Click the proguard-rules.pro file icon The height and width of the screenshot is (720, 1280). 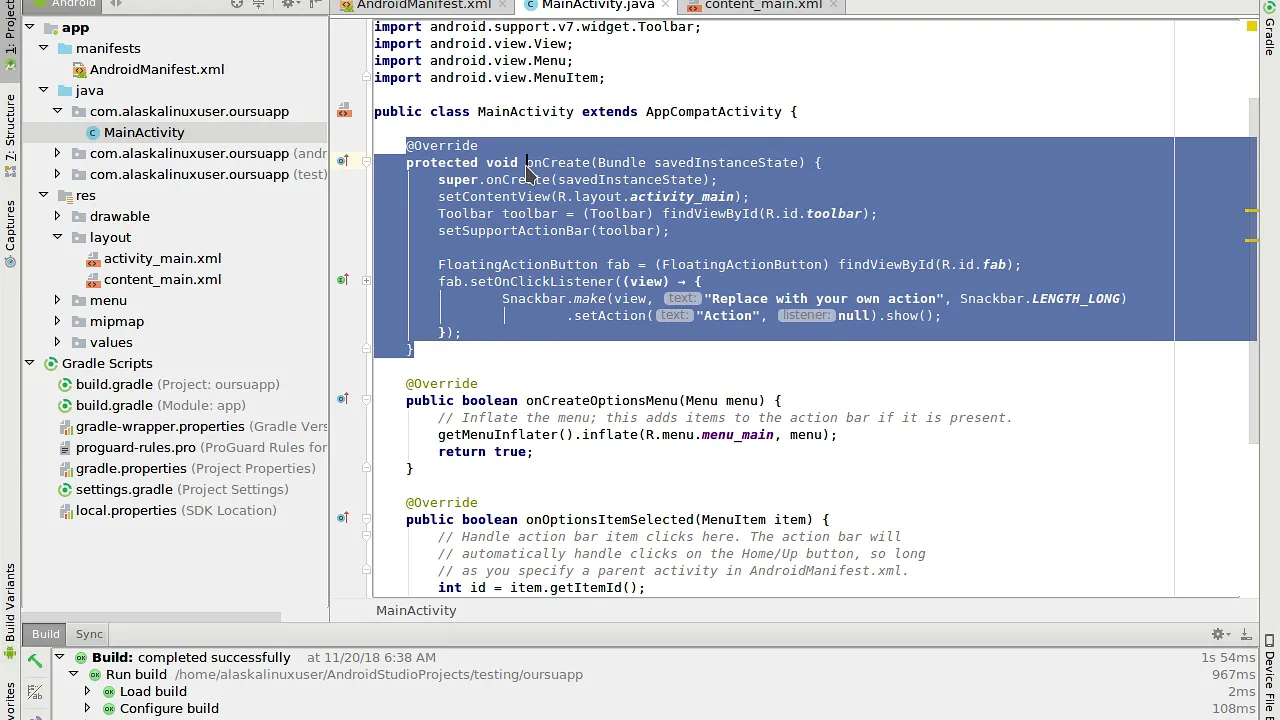(x=65, y=448)
